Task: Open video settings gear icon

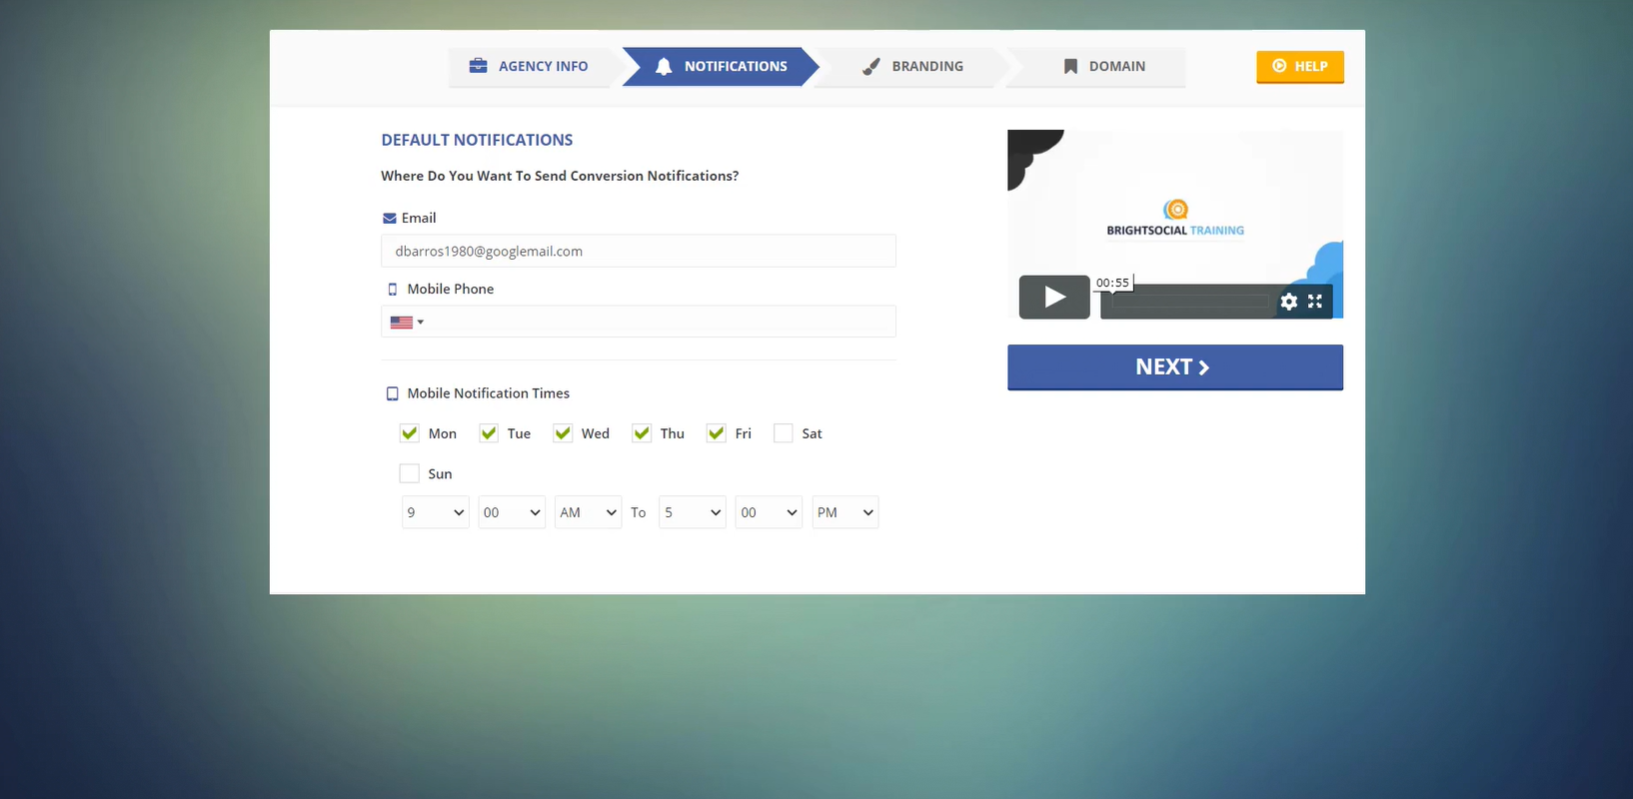Action: point(1289,301)
